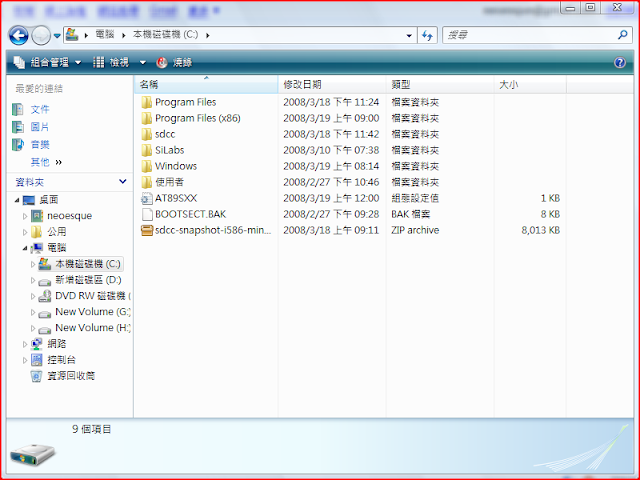
Task: Open the breadcrumb arrow after 本機磁碟機 (C:)
Action: click(207, 35)
